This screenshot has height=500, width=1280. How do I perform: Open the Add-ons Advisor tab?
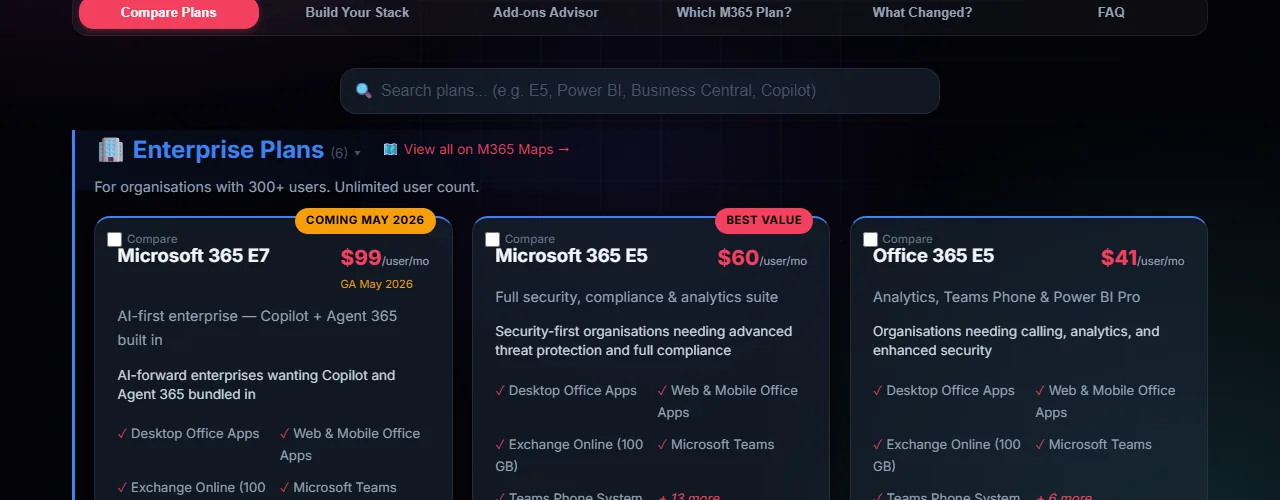pyautogui.click(x=546, y=13)
